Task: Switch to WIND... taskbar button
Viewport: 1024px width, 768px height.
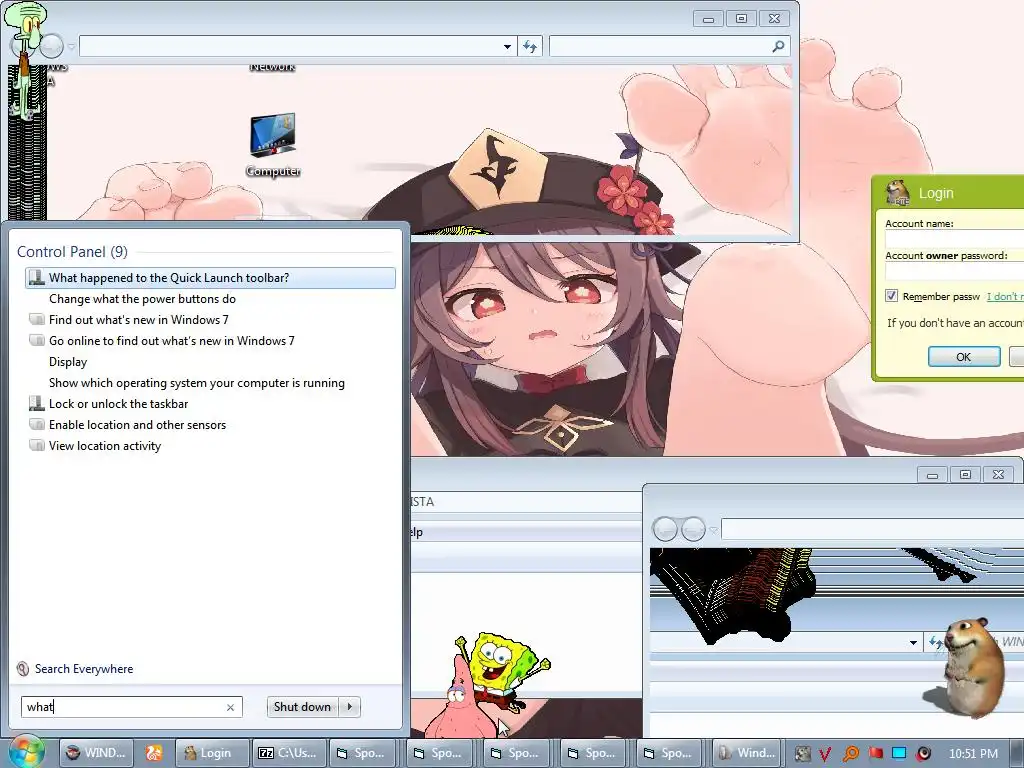Action: tap(97, 753)
